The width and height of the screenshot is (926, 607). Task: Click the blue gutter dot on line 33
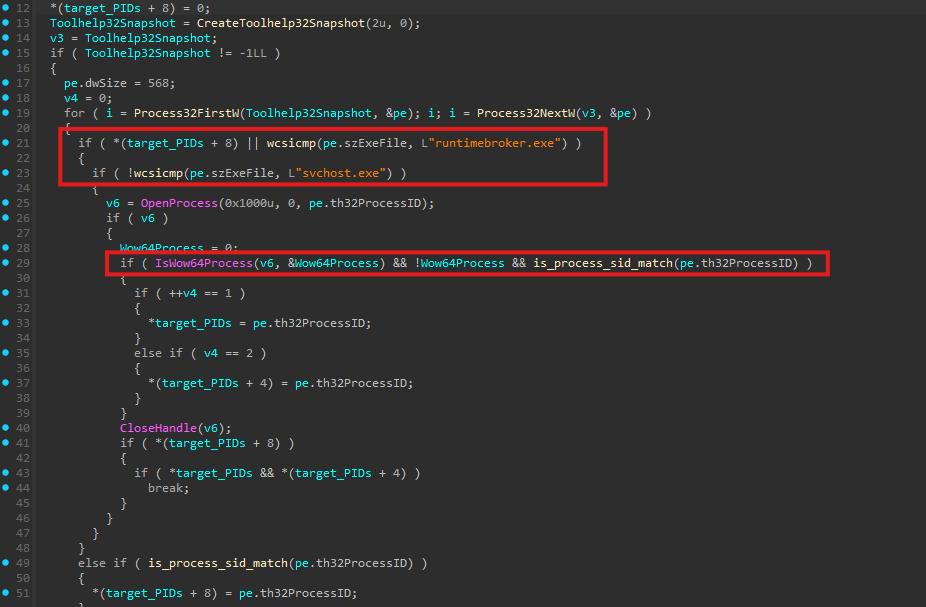(x=8, y=323)
